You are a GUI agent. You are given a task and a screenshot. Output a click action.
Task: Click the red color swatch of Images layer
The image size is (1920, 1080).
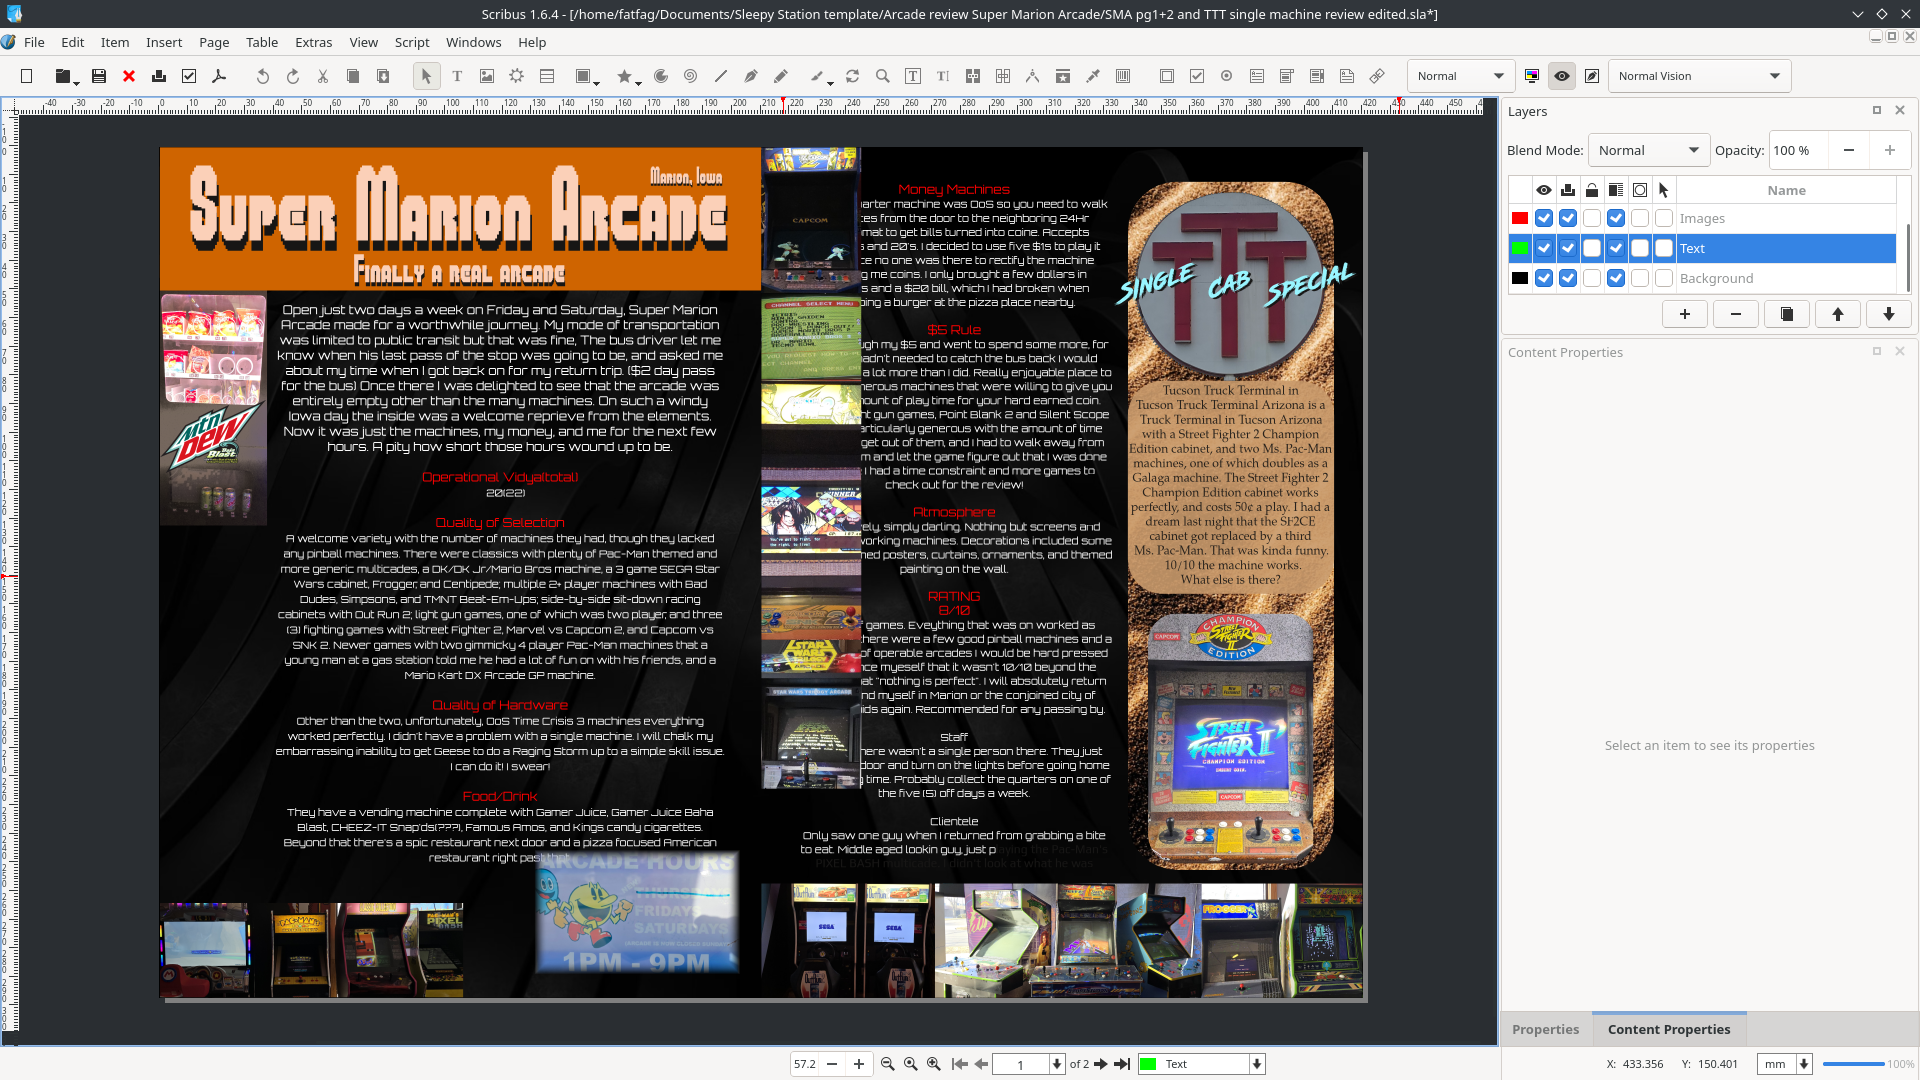(1520, 218)
